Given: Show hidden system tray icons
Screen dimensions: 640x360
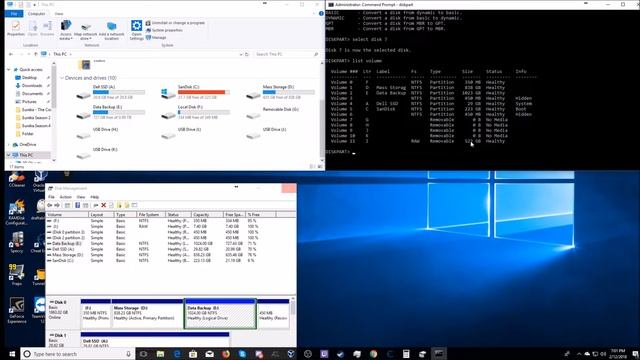Looking at the screenshot, I should click(578, 354).
